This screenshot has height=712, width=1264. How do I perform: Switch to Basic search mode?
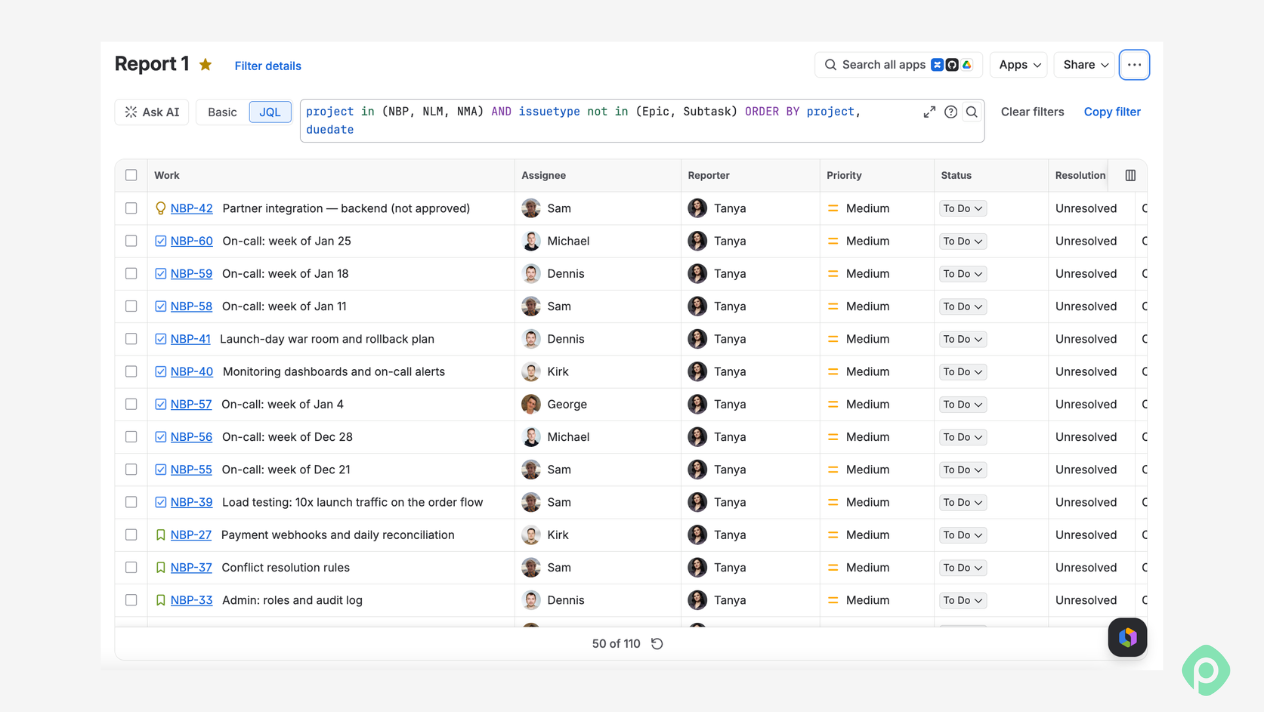pos(222,112)
